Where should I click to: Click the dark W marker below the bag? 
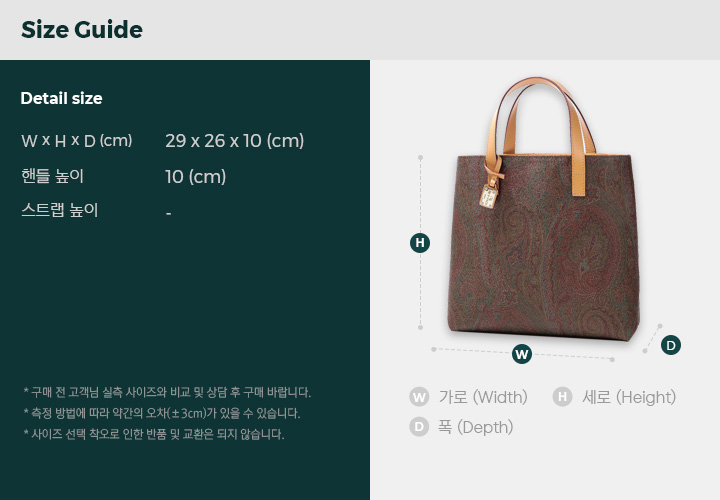tap(522, 354)
